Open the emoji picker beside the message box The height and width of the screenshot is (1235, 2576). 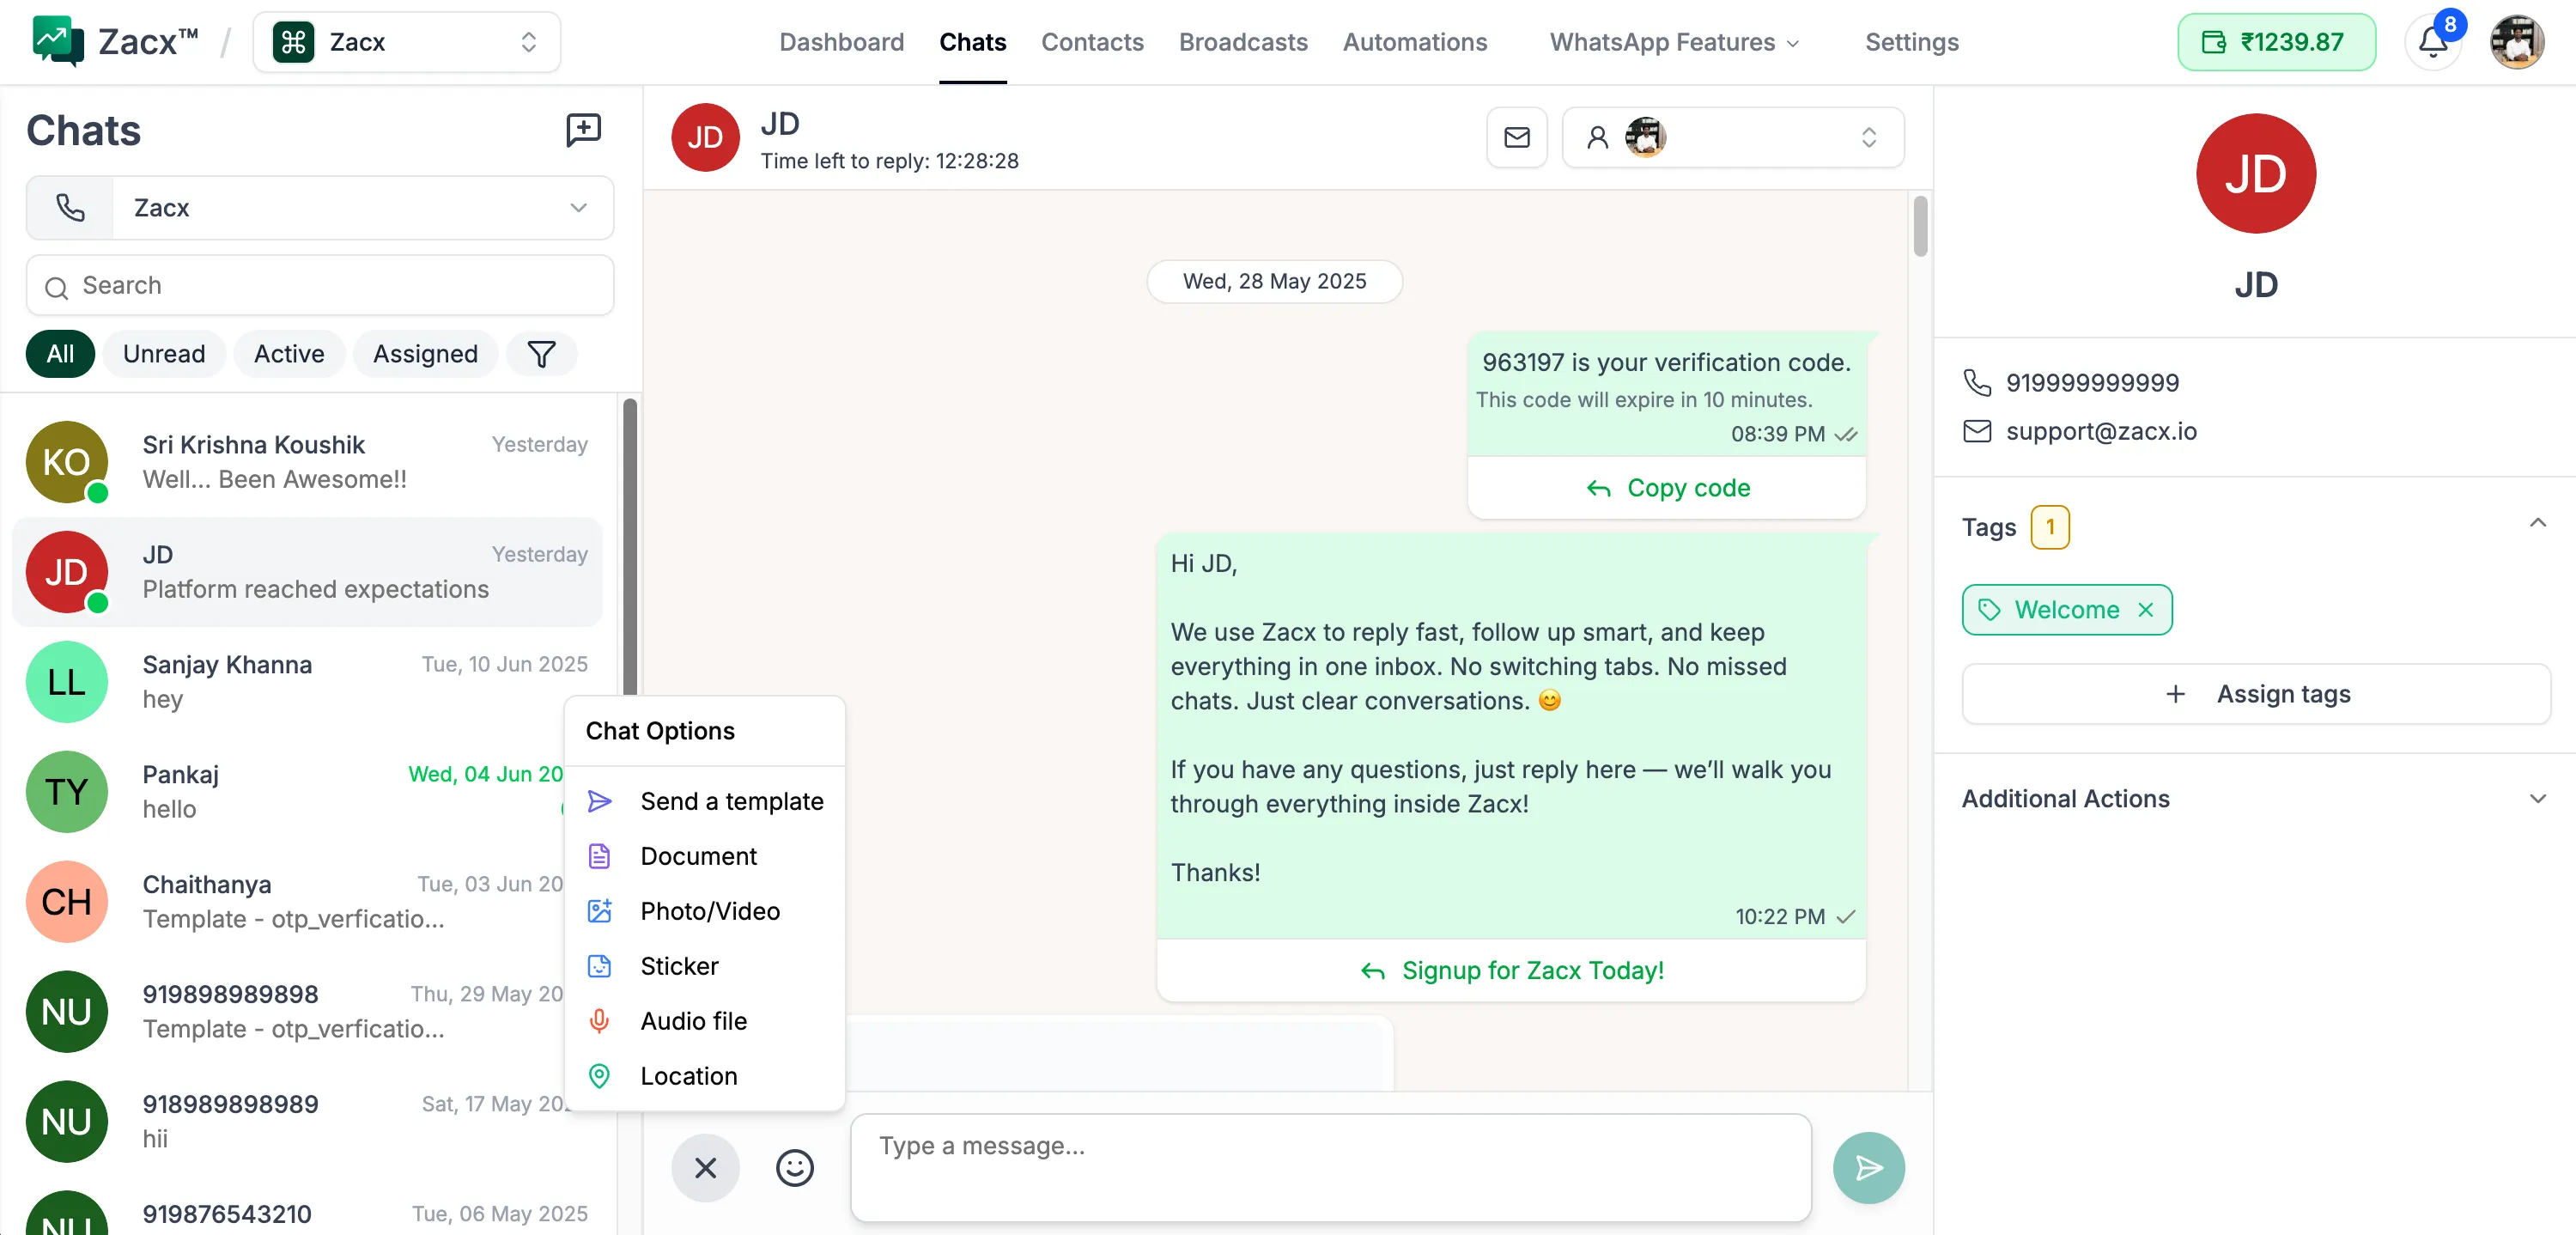pyautogui.click(x=794, y=1168)
